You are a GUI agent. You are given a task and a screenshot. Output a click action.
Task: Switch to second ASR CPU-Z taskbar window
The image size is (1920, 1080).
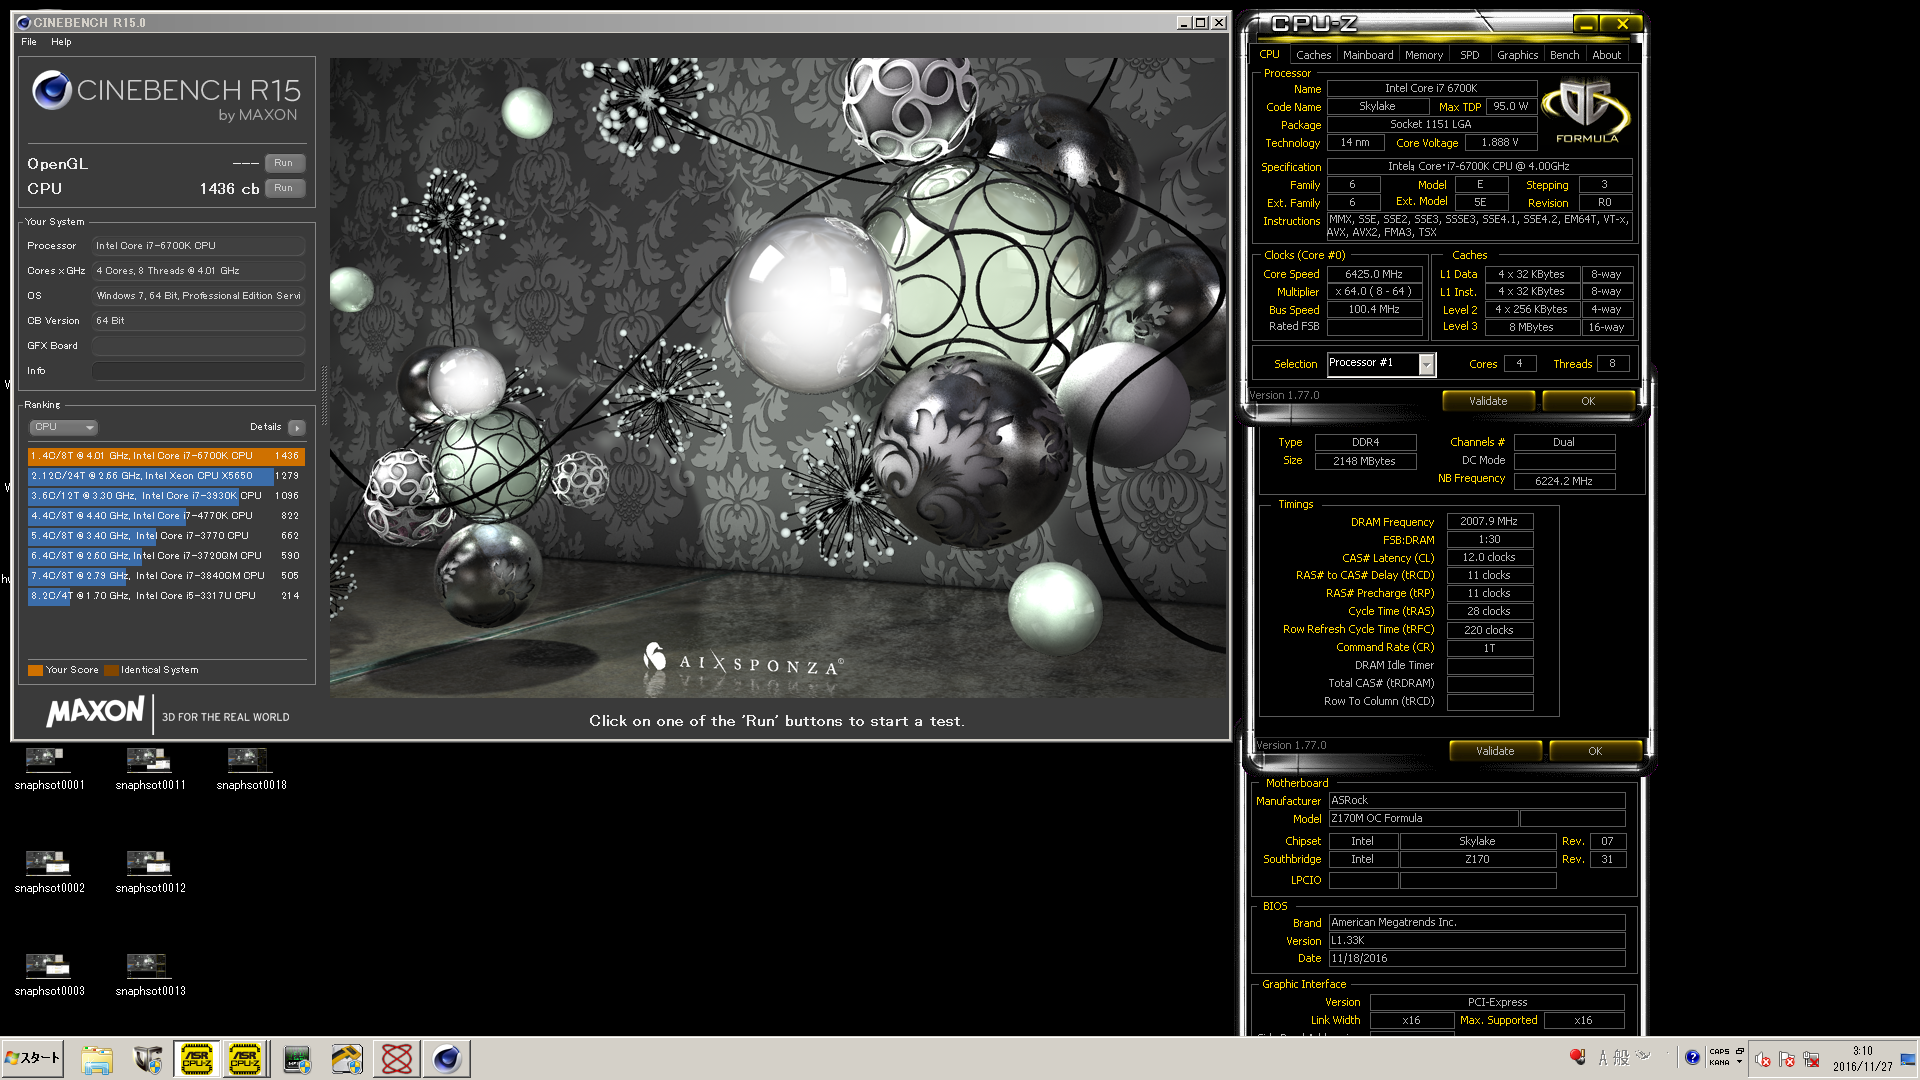click(x=245, y=1059)
